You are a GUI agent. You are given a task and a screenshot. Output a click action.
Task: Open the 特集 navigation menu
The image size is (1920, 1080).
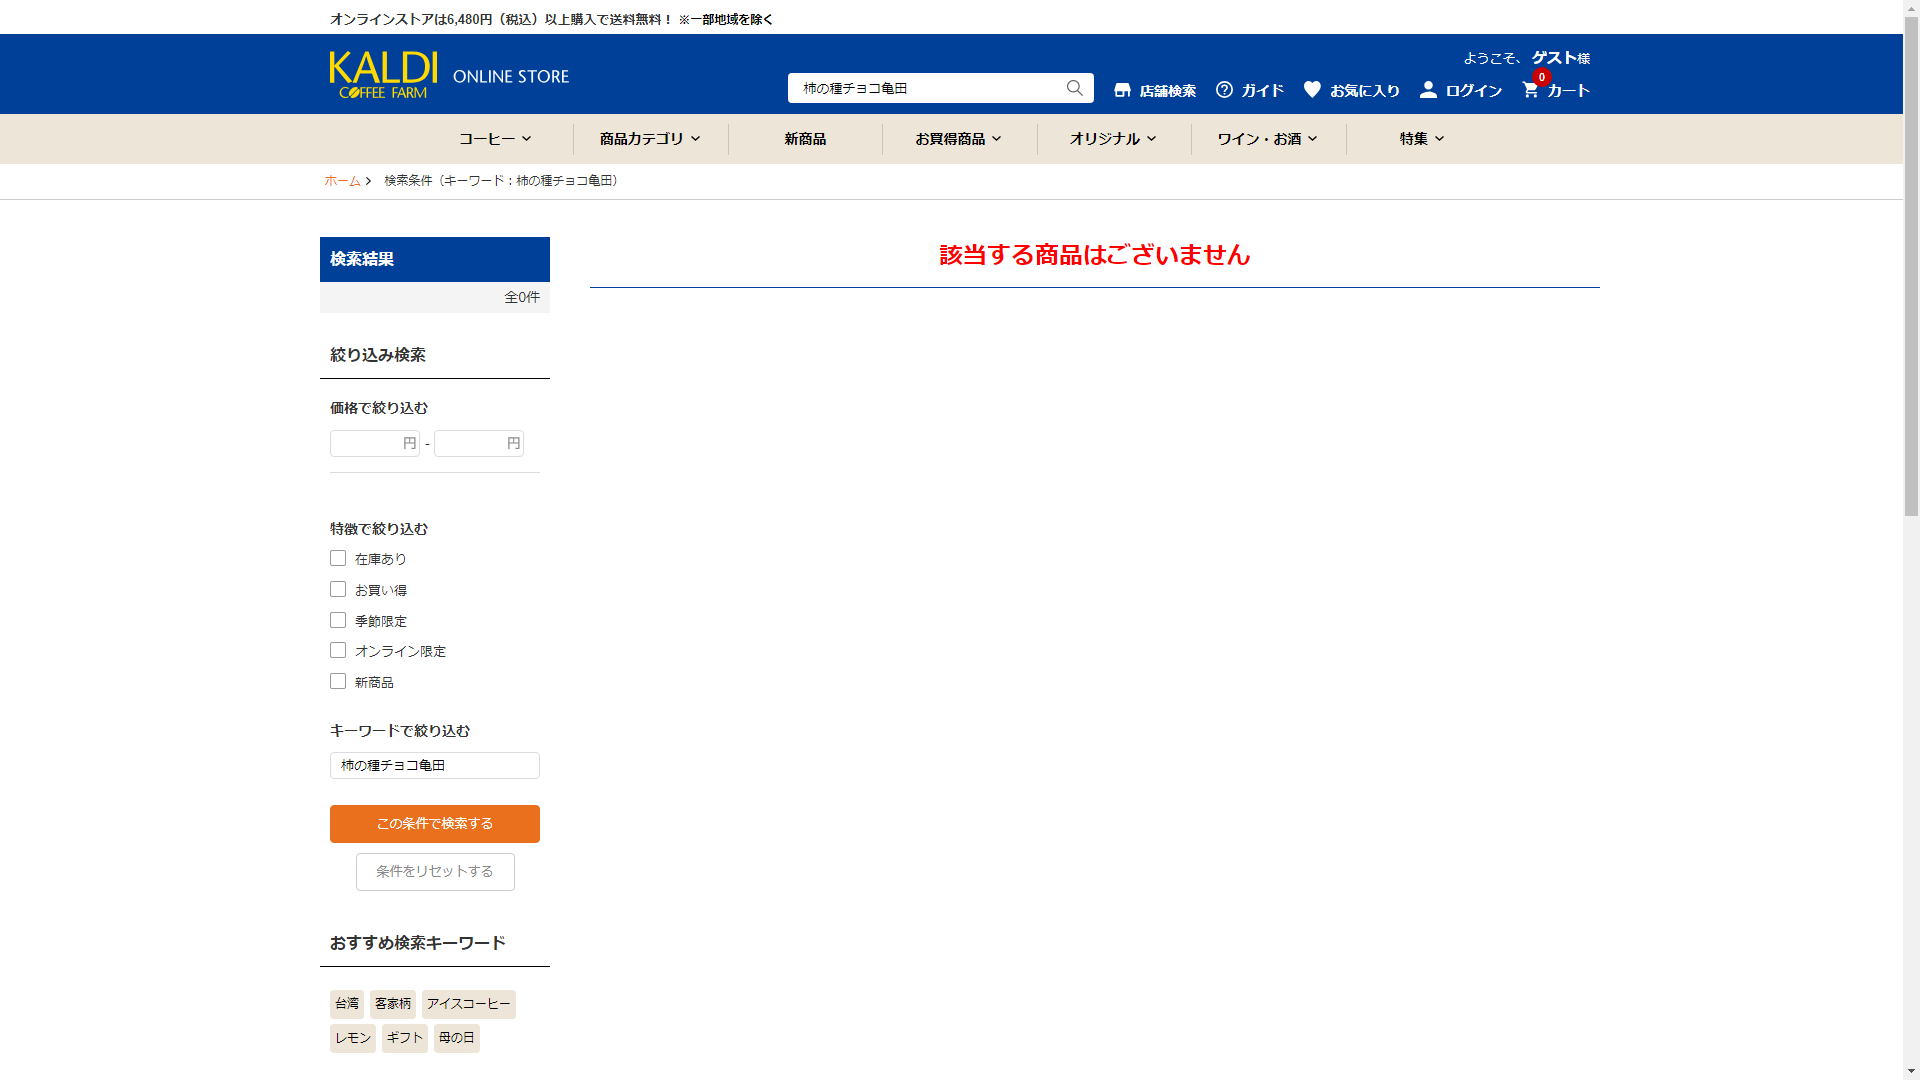pos(1421,139)
